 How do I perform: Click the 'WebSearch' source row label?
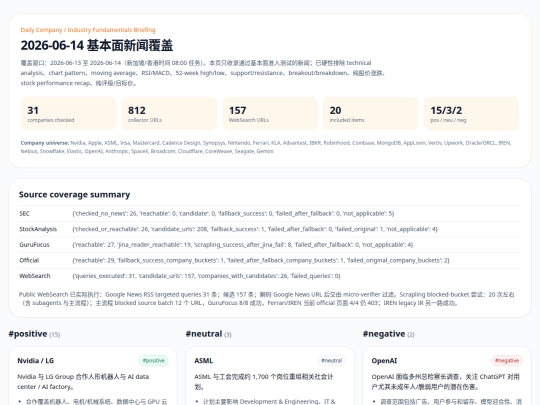pyautogui.click(x=34, y=276)
